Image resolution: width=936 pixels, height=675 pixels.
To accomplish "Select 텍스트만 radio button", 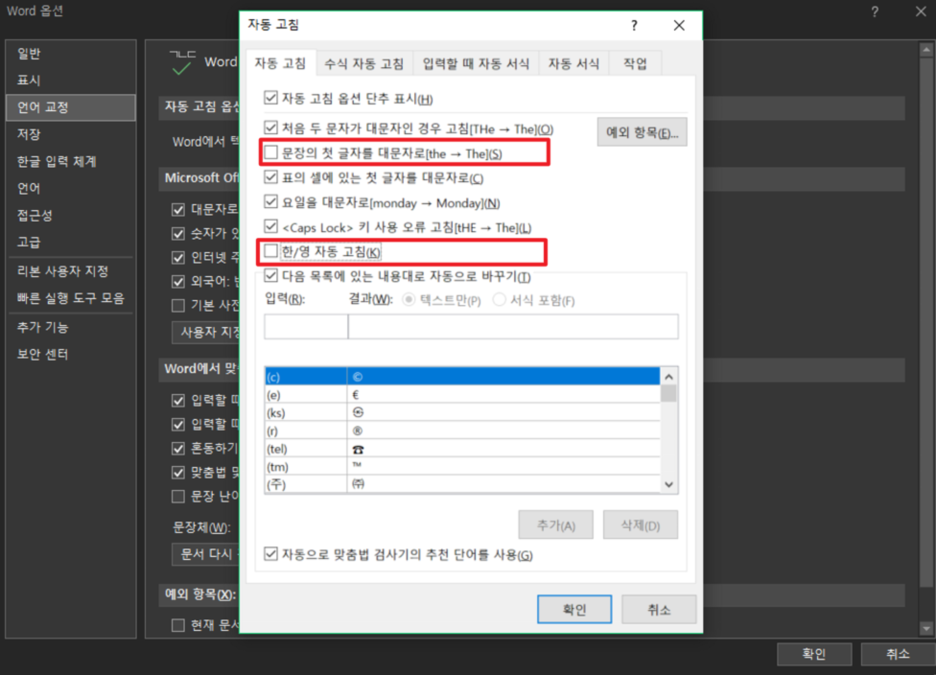I will (409, 300).
